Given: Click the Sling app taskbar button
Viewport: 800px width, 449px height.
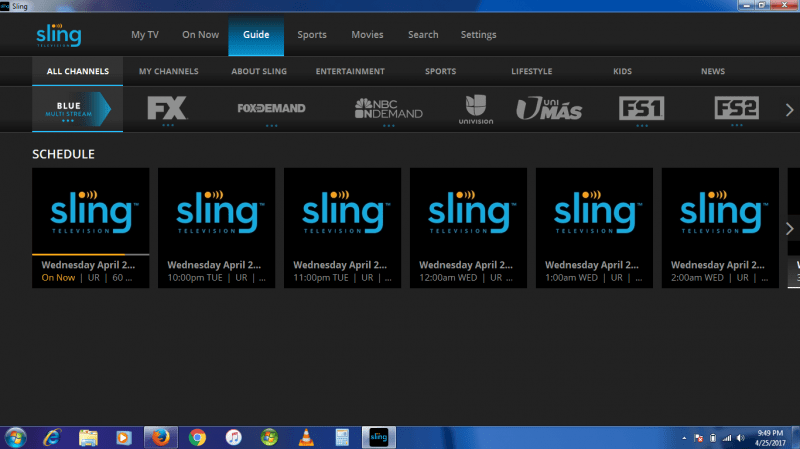Looking at the screenshot, I should click(379, 437).
